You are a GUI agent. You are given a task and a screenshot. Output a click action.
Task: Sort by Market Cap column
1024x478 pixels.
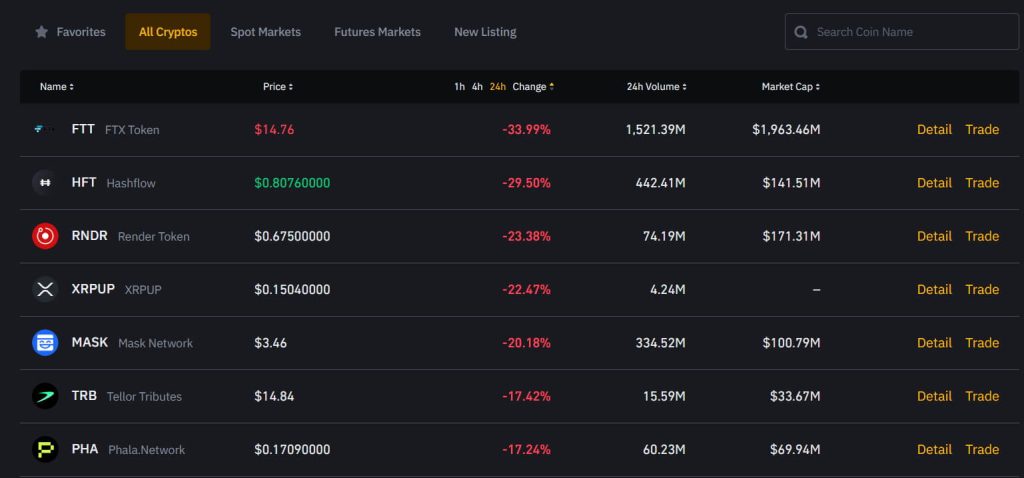[791, 87]
